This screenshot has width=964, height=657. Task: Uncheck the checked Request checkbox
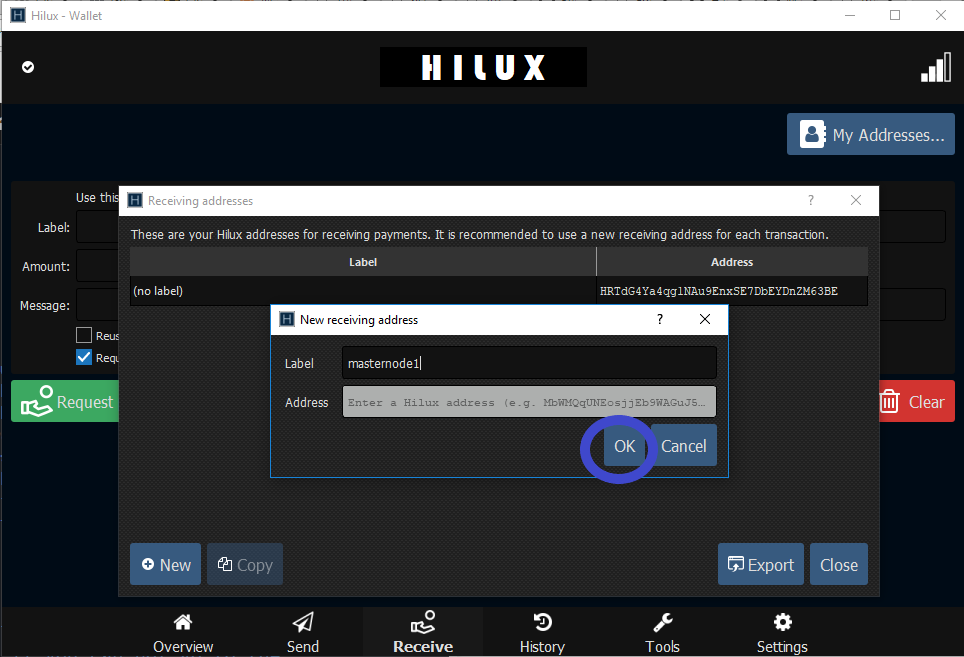pos(84,357)
